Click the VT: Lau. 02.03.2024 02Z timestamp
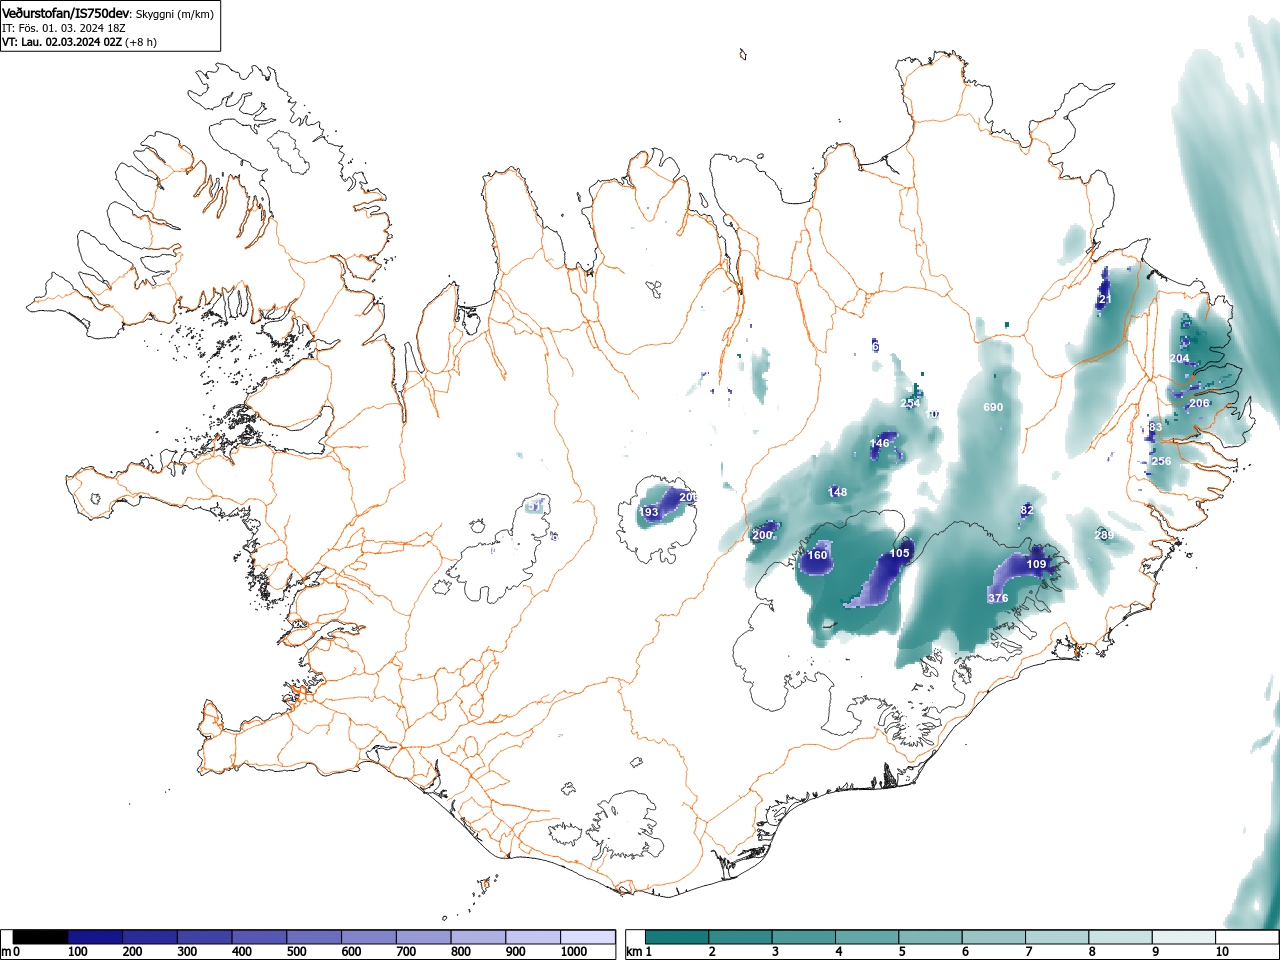 (x=62, y=42)
